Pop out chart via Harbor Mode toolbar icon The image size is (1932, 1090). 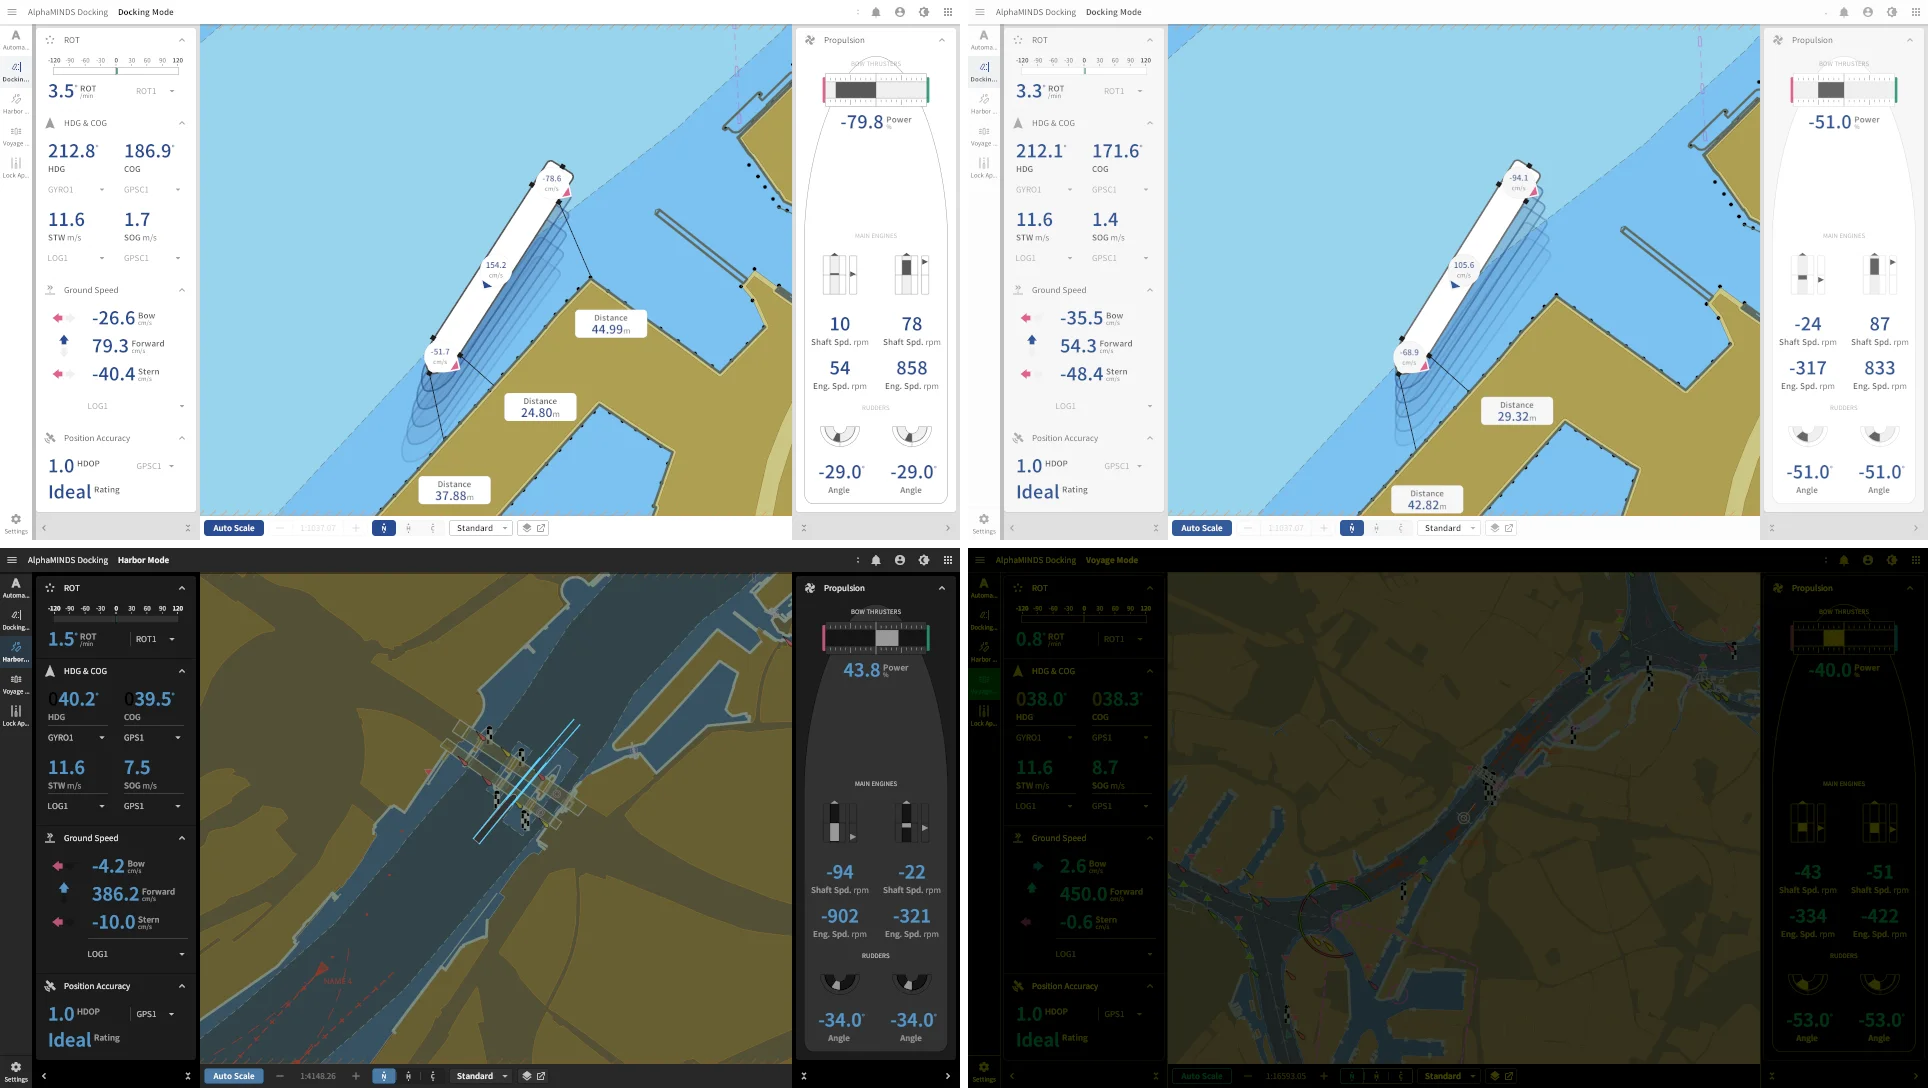tap(541, 1077)
